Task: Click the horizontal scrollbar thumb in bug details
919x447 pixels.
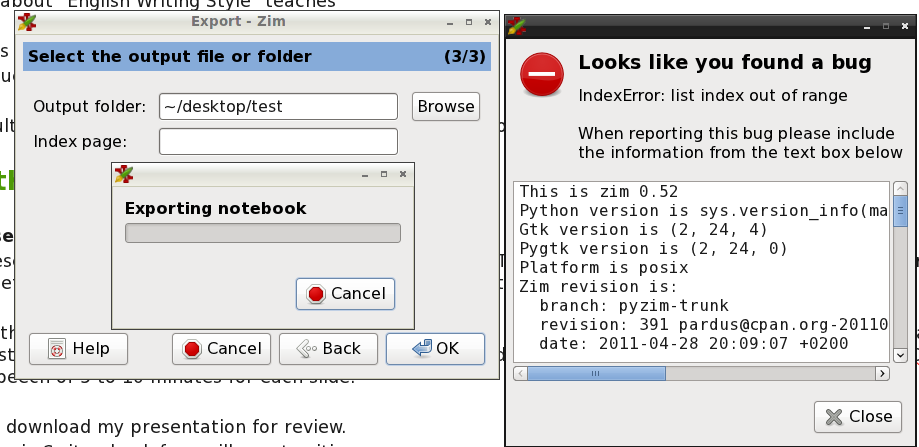Action: 596,373
